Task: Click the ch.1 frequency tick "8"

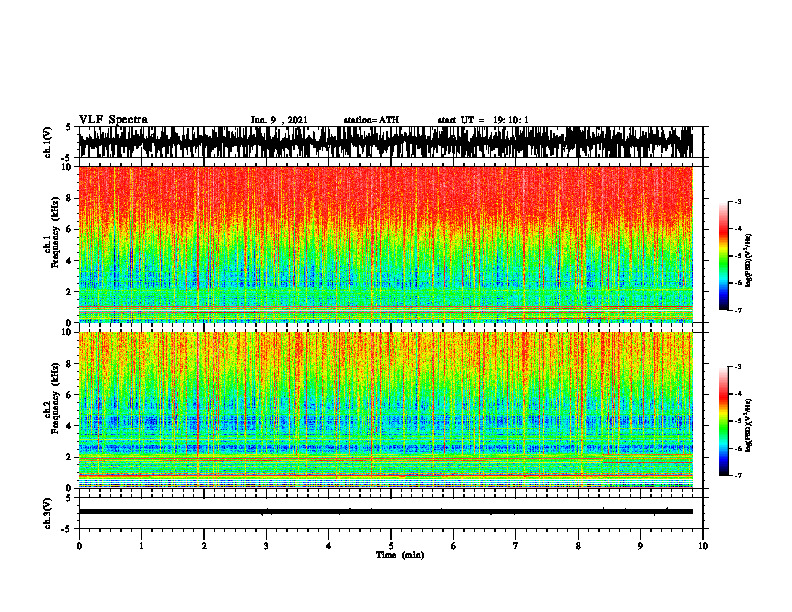Action: (69, 198)
